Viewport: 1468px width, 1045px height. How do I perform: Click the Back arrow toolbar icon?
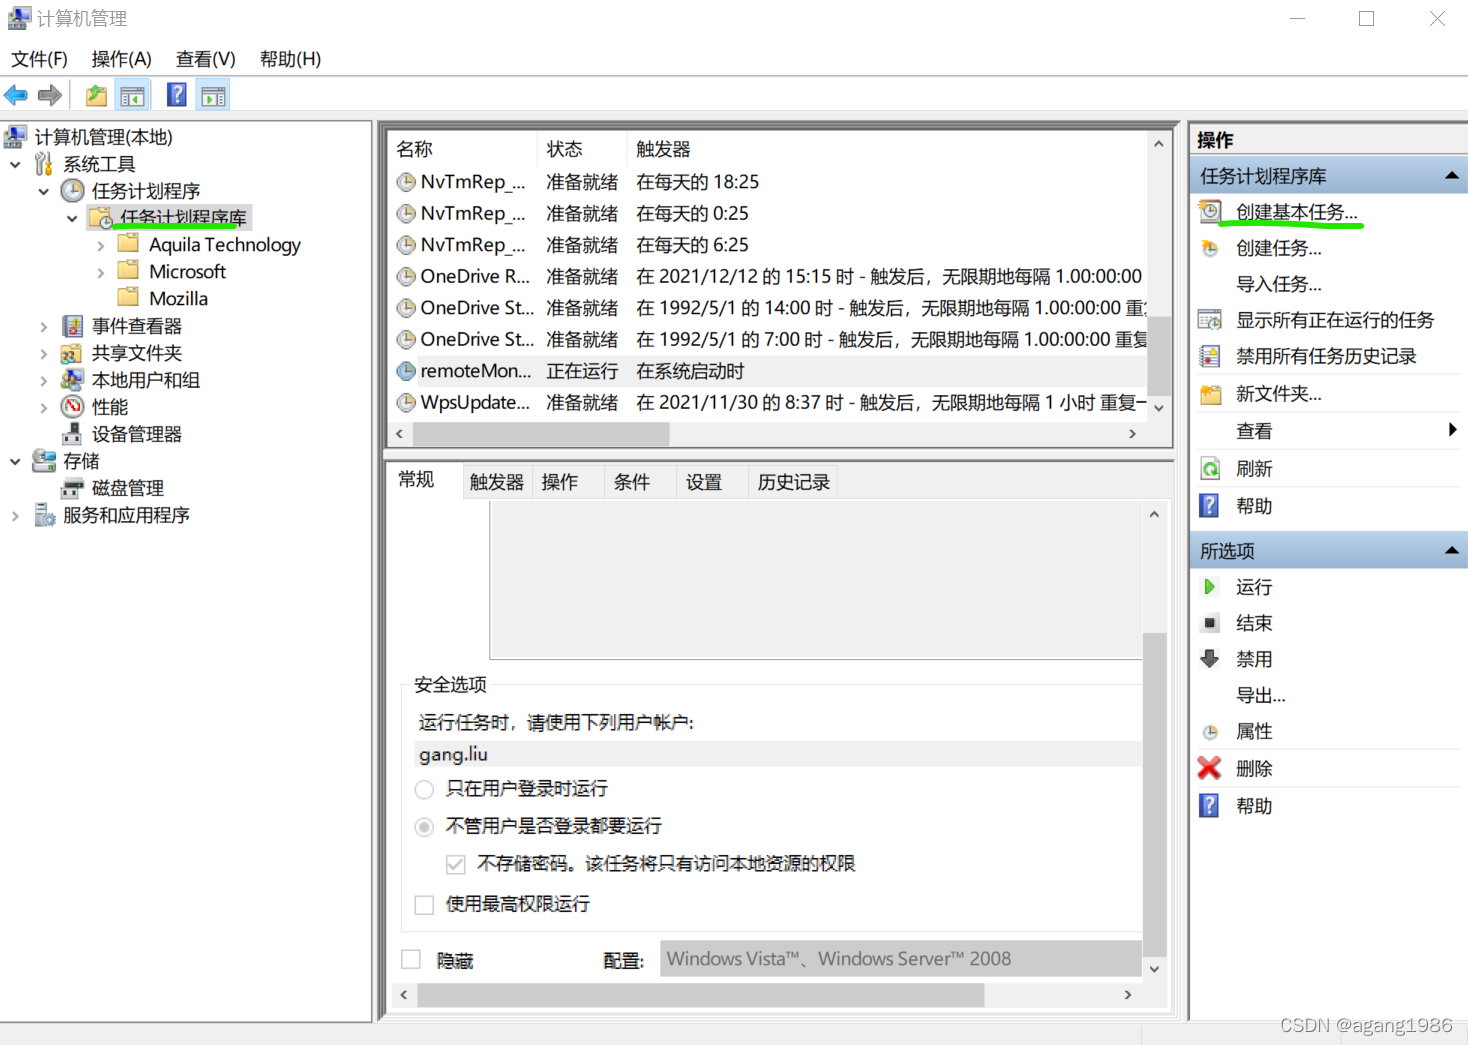tap(16, 95)
